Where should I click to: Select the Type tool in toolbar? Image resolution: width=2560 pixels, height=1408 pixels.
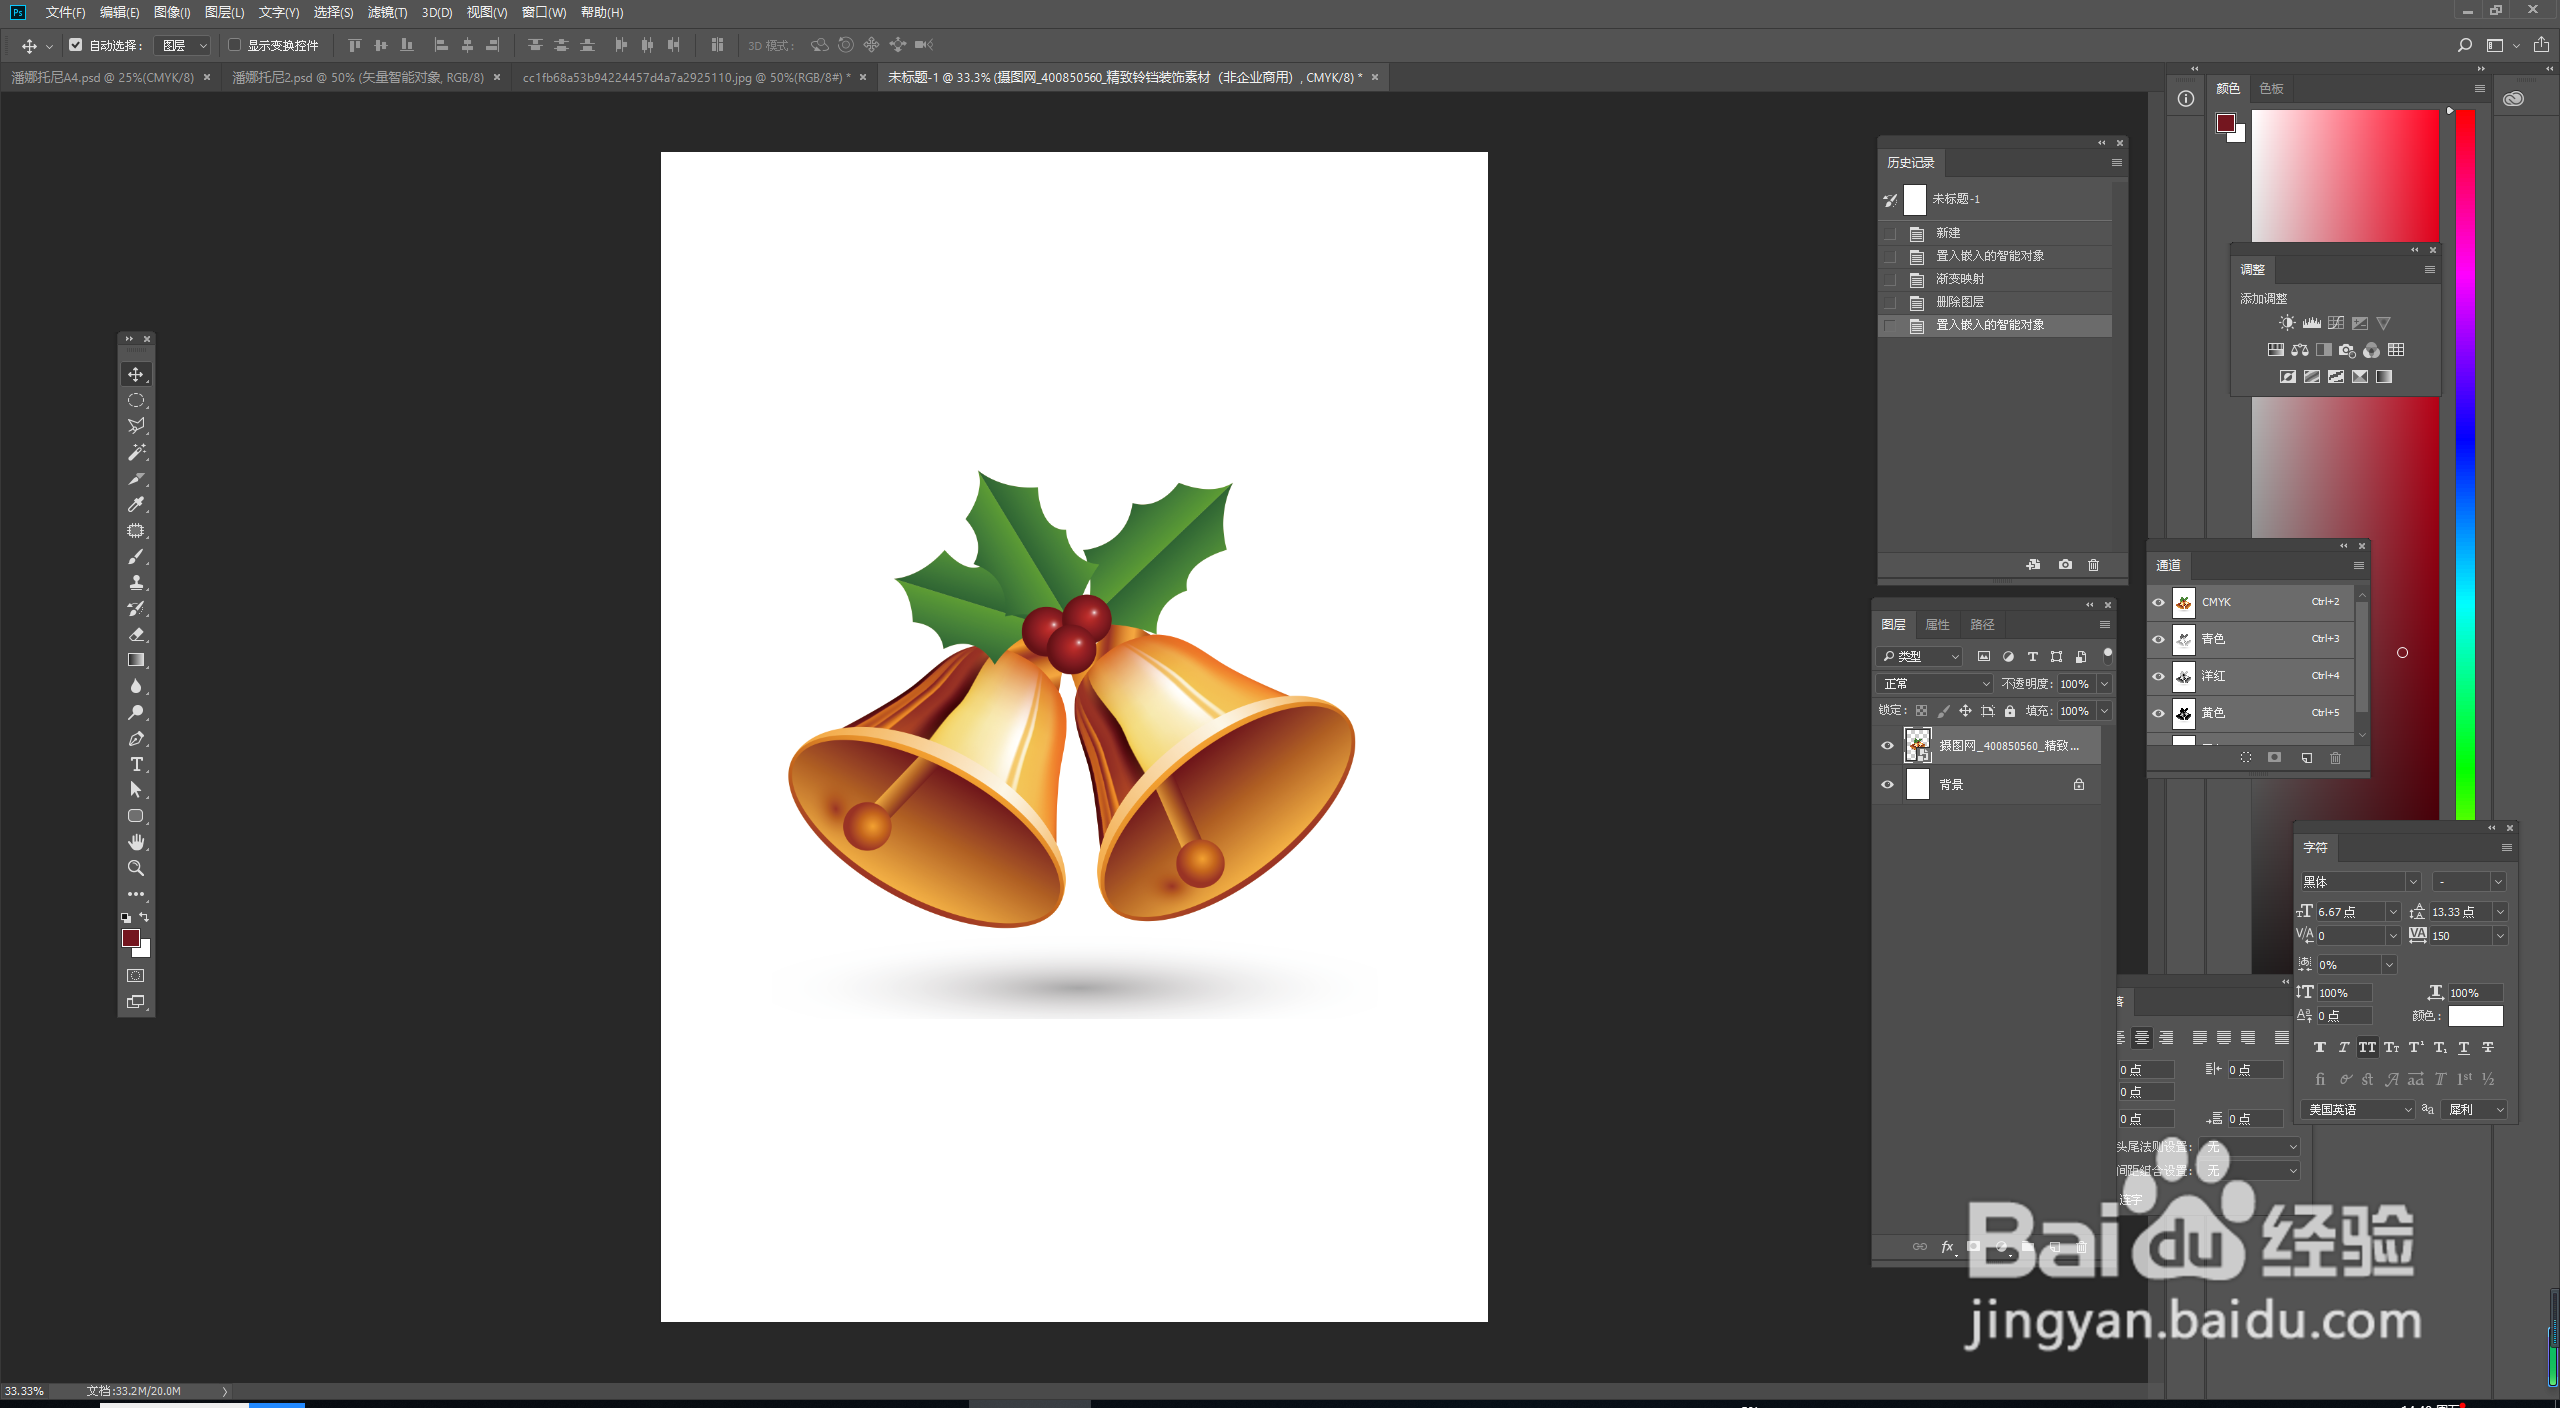click(x=136, y=764)
